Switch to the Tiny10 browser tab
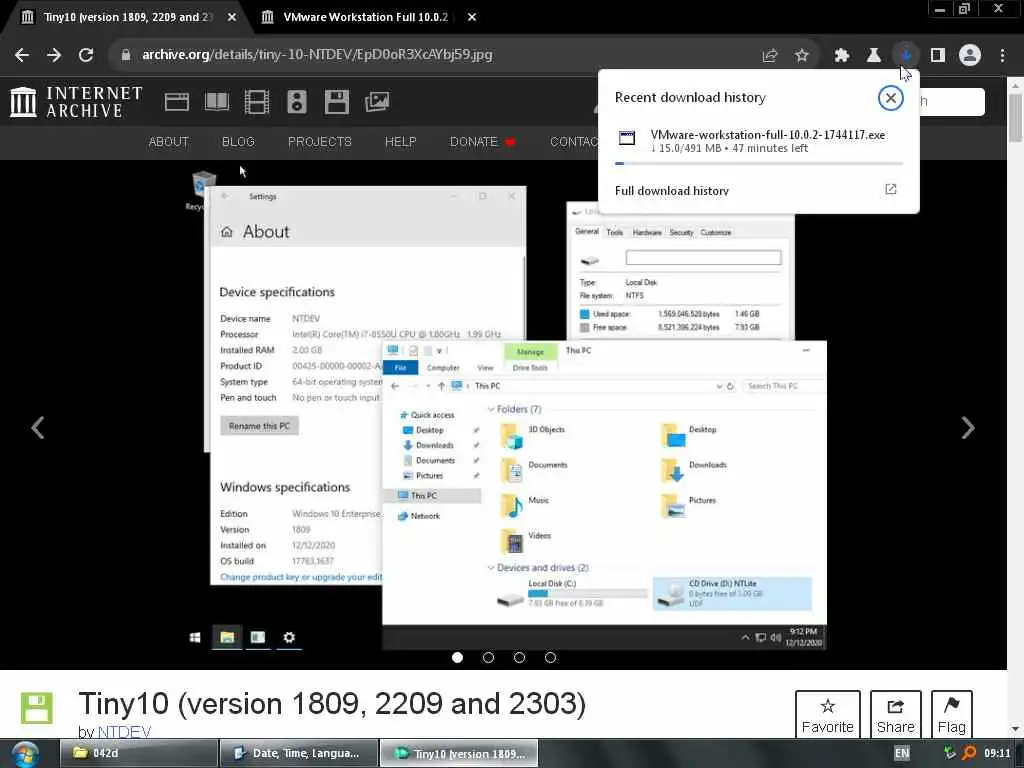The image size is (1024, 768). (x=127, y=17)
